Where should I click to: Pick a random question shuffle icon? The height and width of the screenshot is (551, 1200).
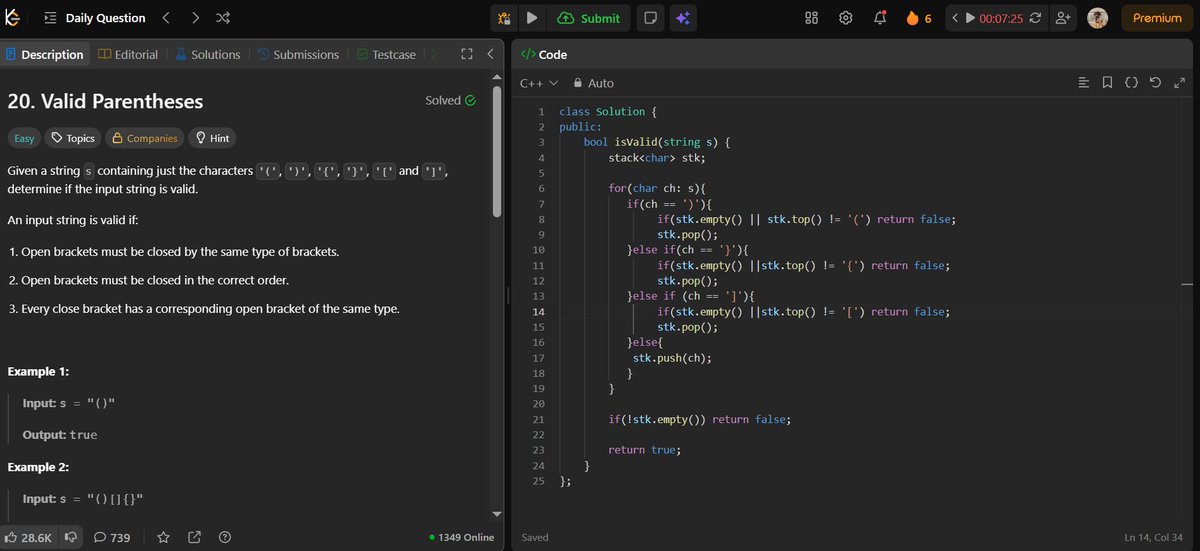(223, 18)
